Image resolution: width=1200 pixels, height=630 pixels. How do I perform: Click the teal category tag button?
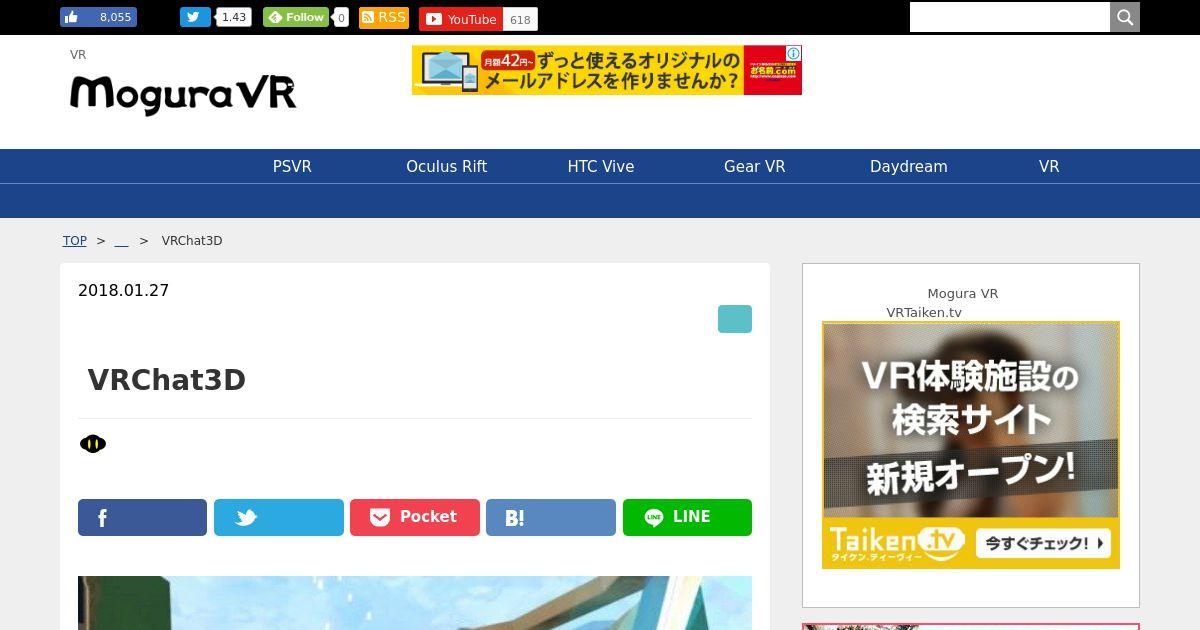(x=735, y=319)
